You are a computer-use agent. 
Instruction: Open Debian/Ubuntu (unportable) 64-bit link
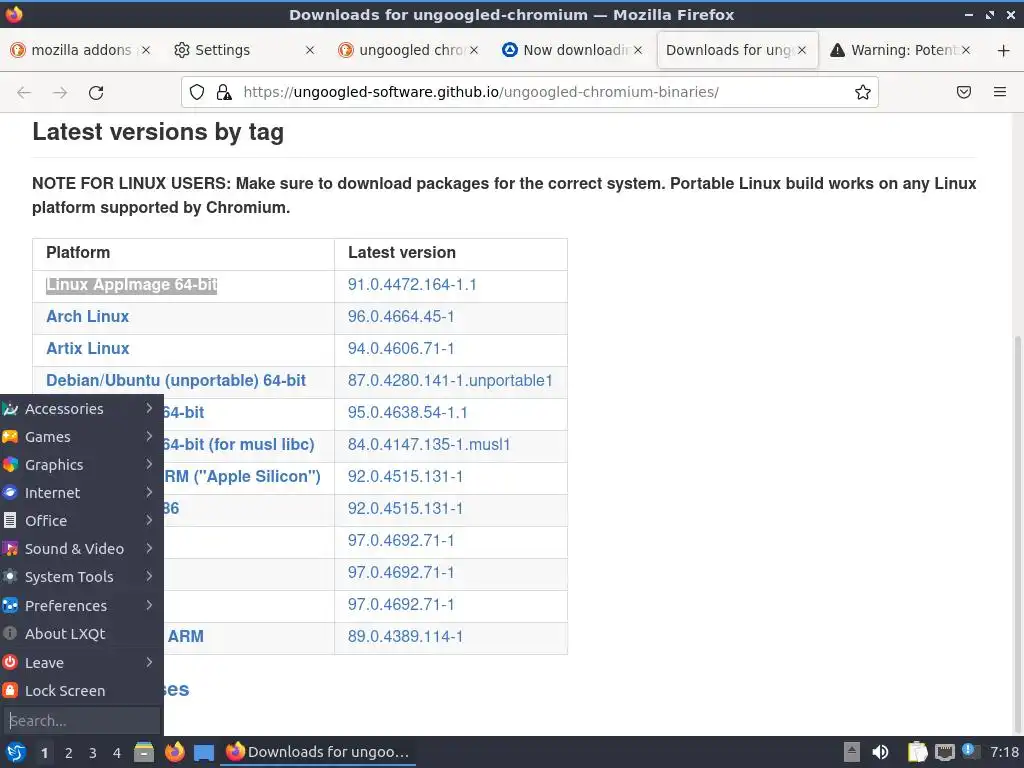click(x=176, y=381)
